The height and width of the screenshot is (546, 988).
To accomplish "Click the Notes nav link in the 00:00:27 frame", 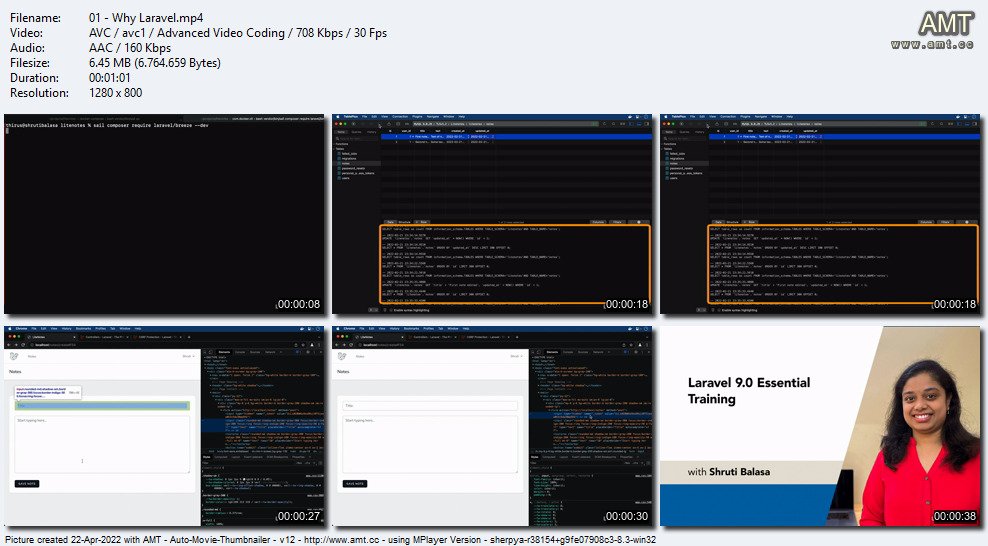I will (x=32, y=356).
